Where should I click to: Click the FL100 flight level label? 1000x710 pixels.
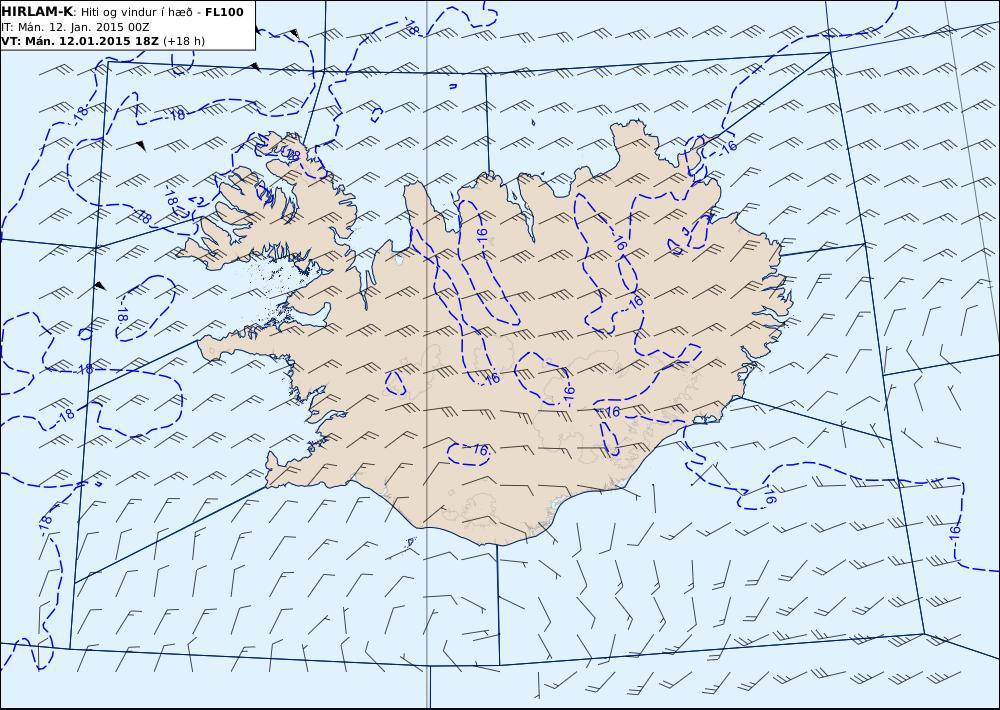[224, 12]
